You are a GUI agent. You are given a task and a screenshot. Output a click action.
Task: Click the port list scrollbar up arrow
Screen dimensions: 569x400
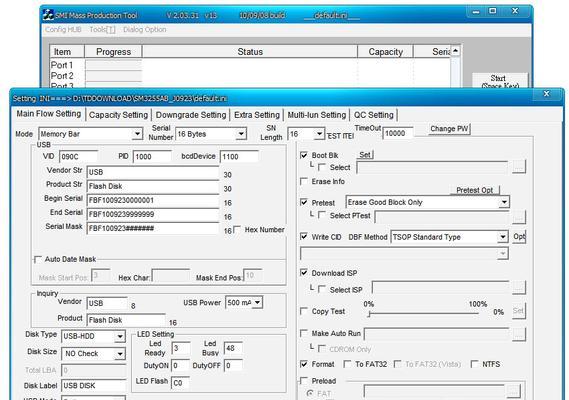(455, 50)
